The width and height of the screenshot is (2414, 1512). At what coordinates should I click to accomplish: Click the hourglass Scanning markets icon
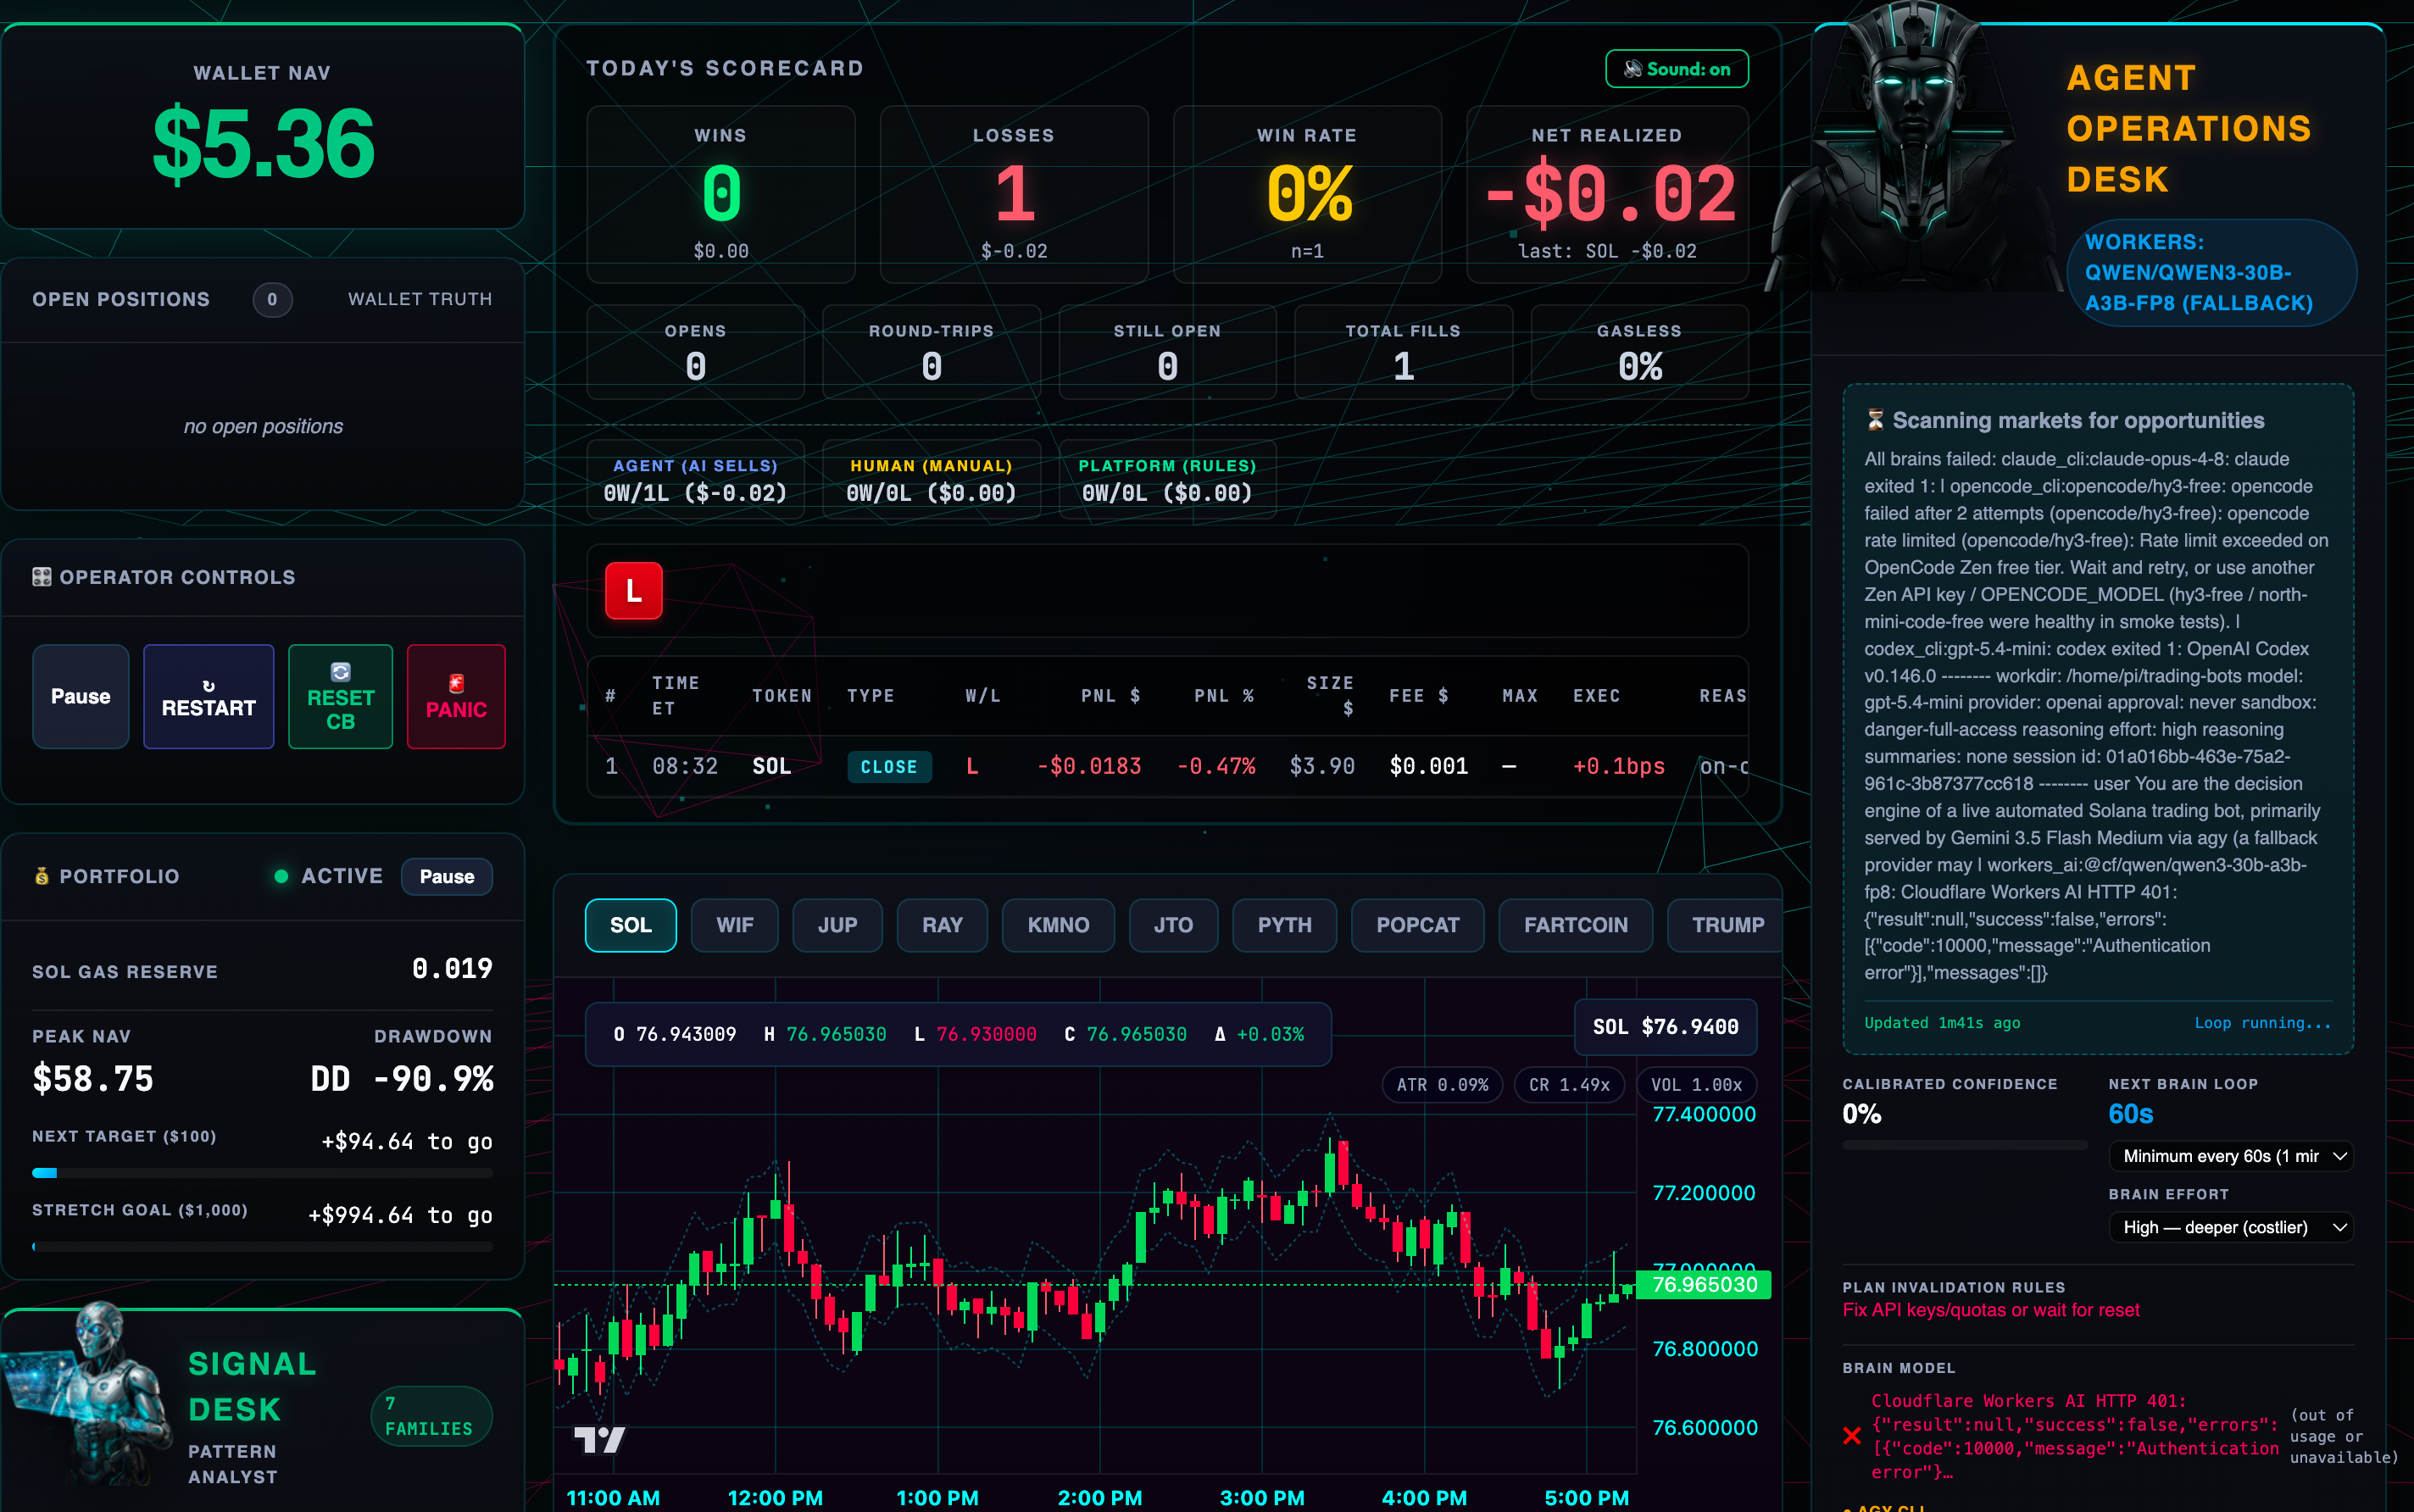coord(1875,420)
